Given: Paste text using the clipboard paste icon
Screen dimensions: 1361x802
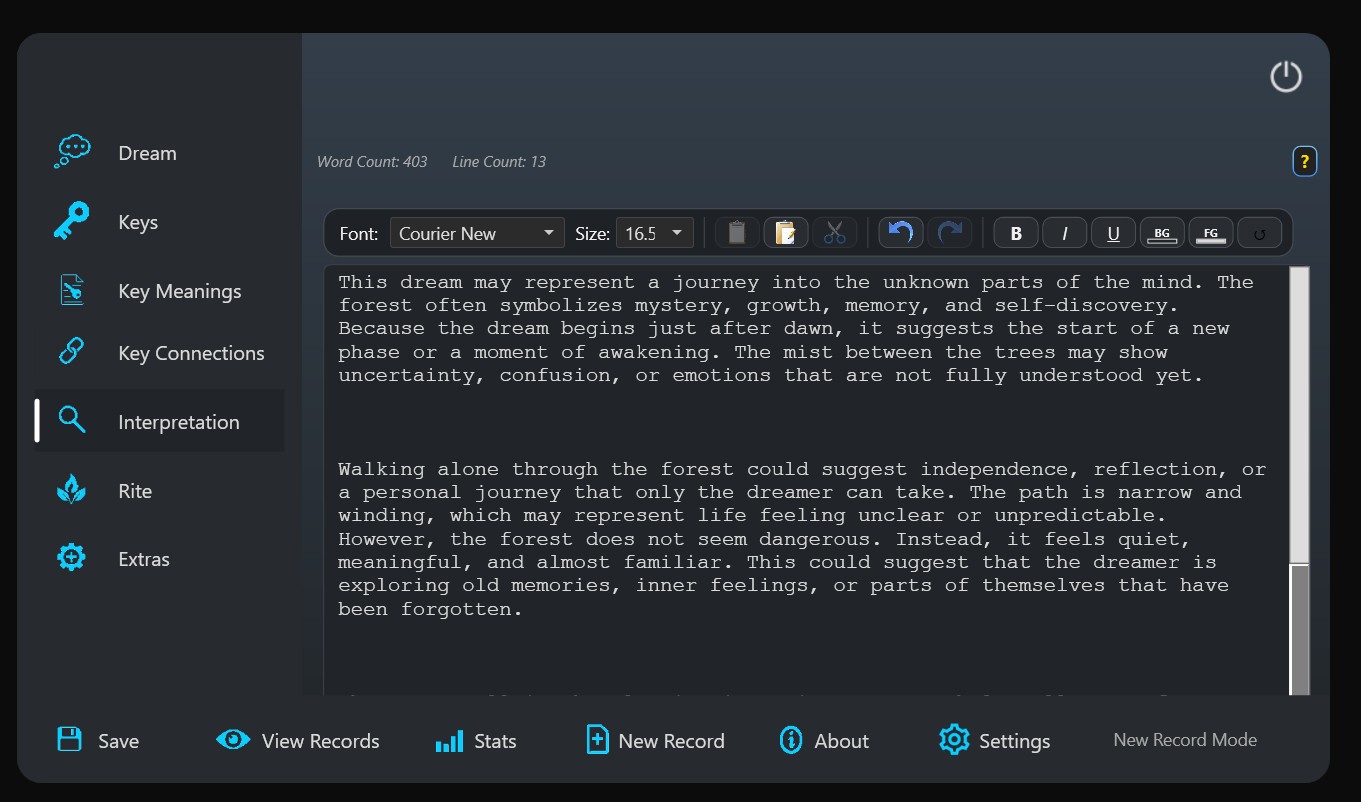Looking at the screenshot, I should click(786, 233).
